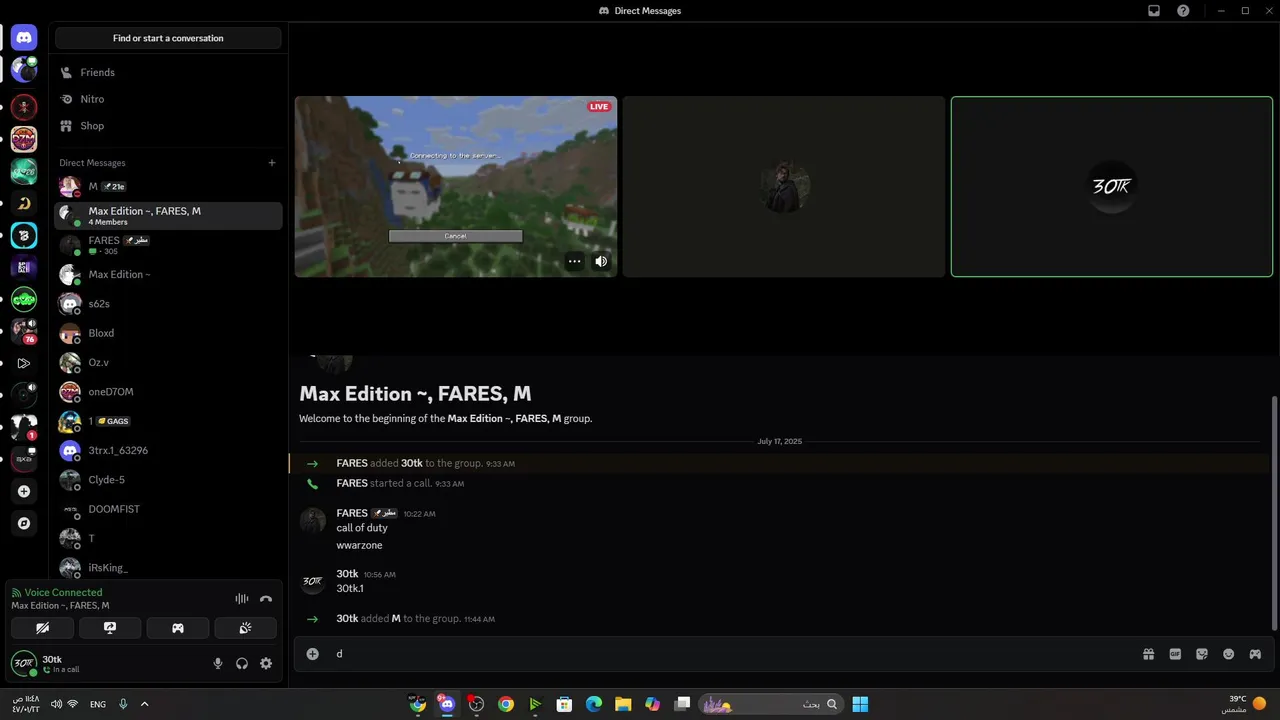The image size is (1280, 720).
Task: Open DM with s62s
Action: tap(168, 303)
